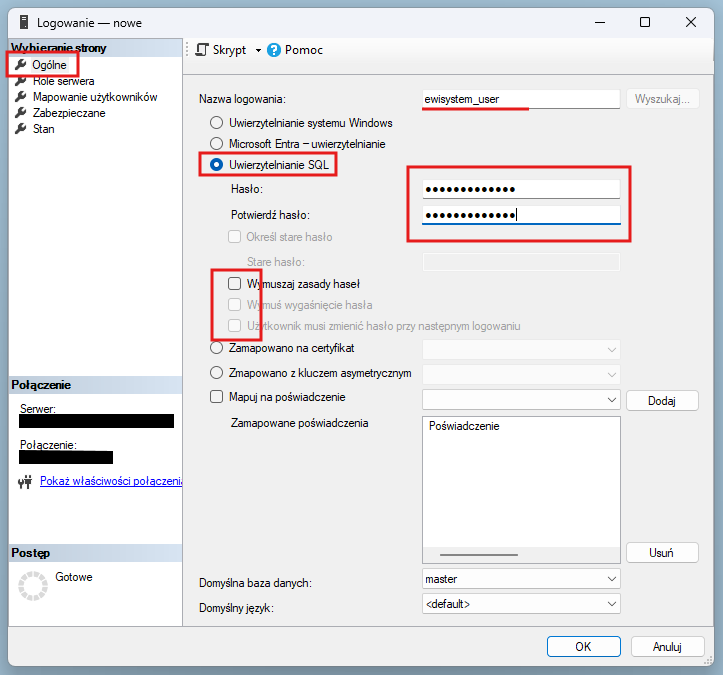Enable Wymuszaj zasady haseł checkbox
The width and height of the screenshot is (723, 675).
tap(235, 284)
